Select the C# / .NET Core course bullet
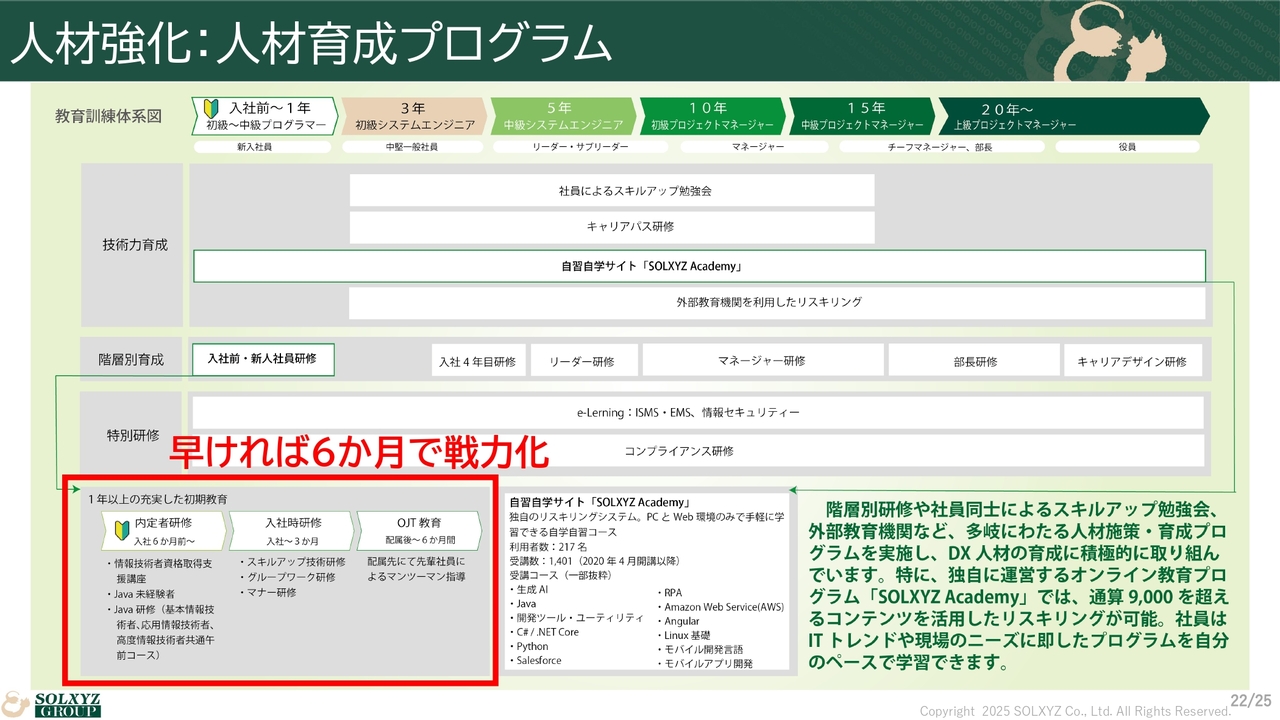Viewport: 1280px width, 720px height. (x=545, y=632)
